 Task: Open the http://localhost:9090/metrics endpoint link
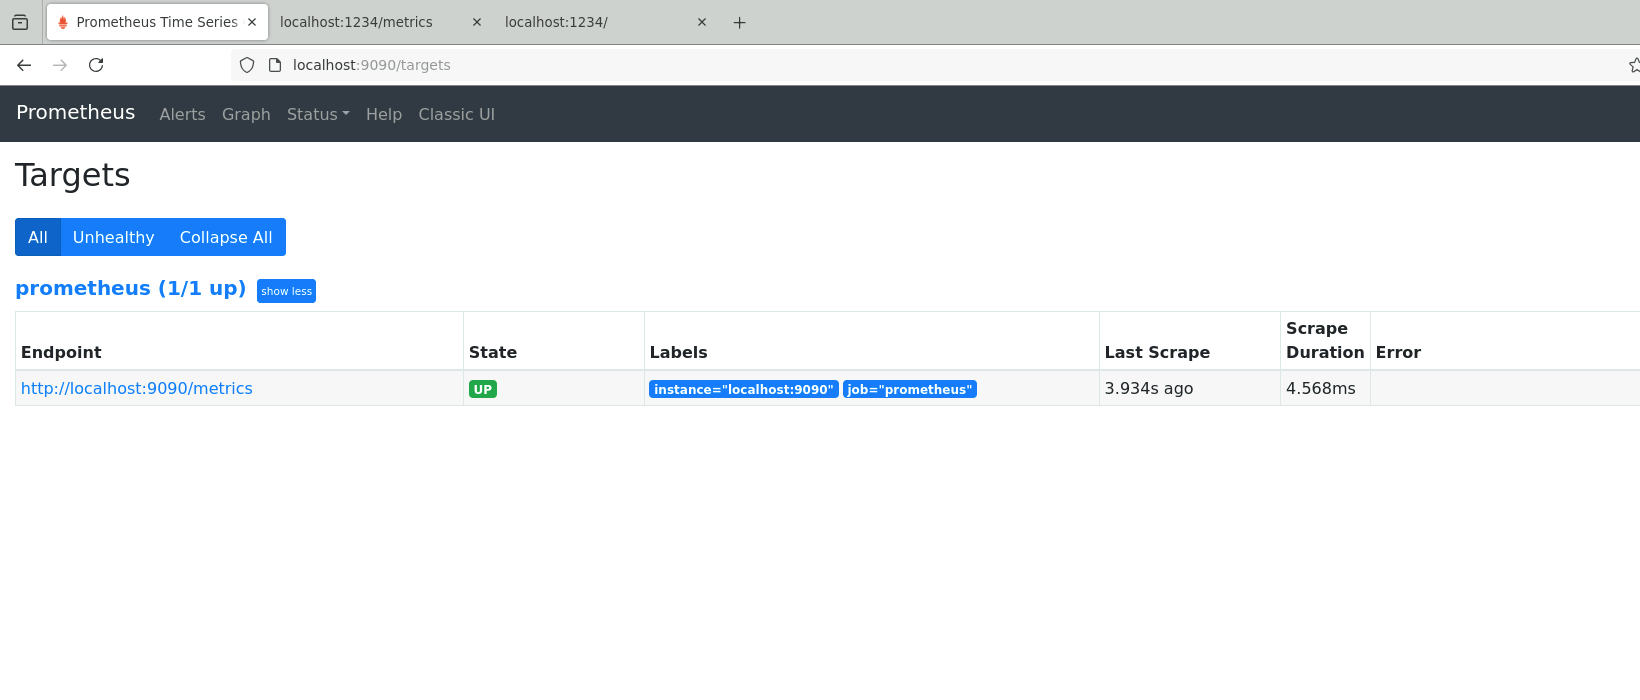click(x=137, y=389)
